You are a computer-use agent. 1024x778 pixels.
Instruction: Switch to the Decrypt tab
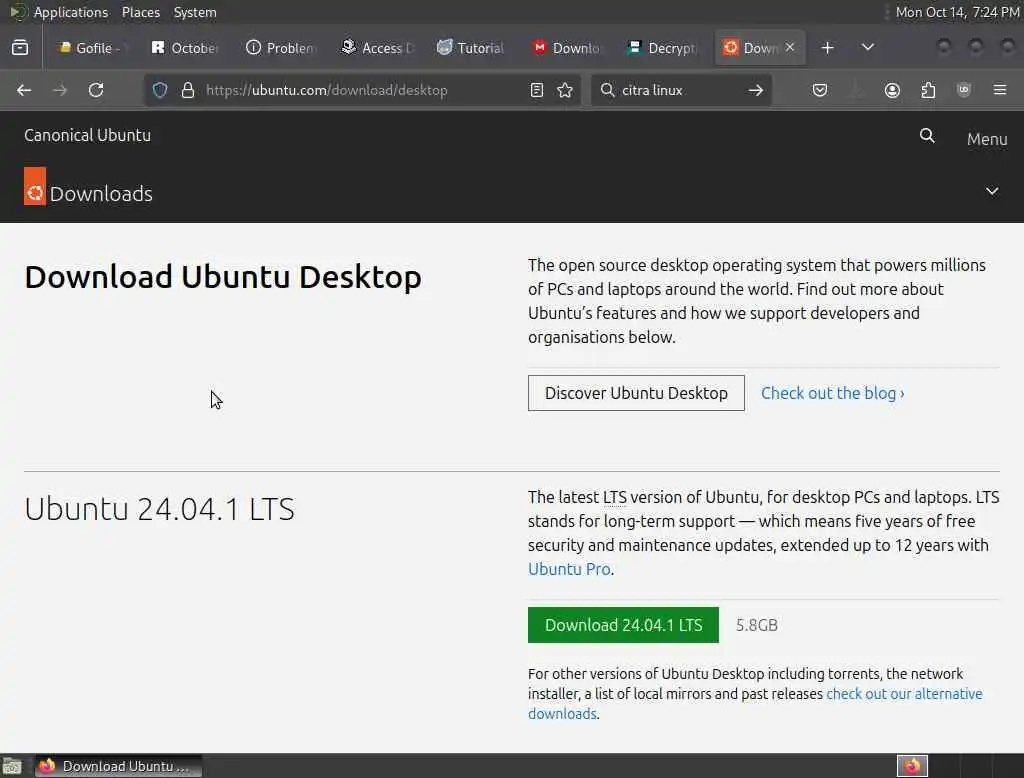click(662, 48)
